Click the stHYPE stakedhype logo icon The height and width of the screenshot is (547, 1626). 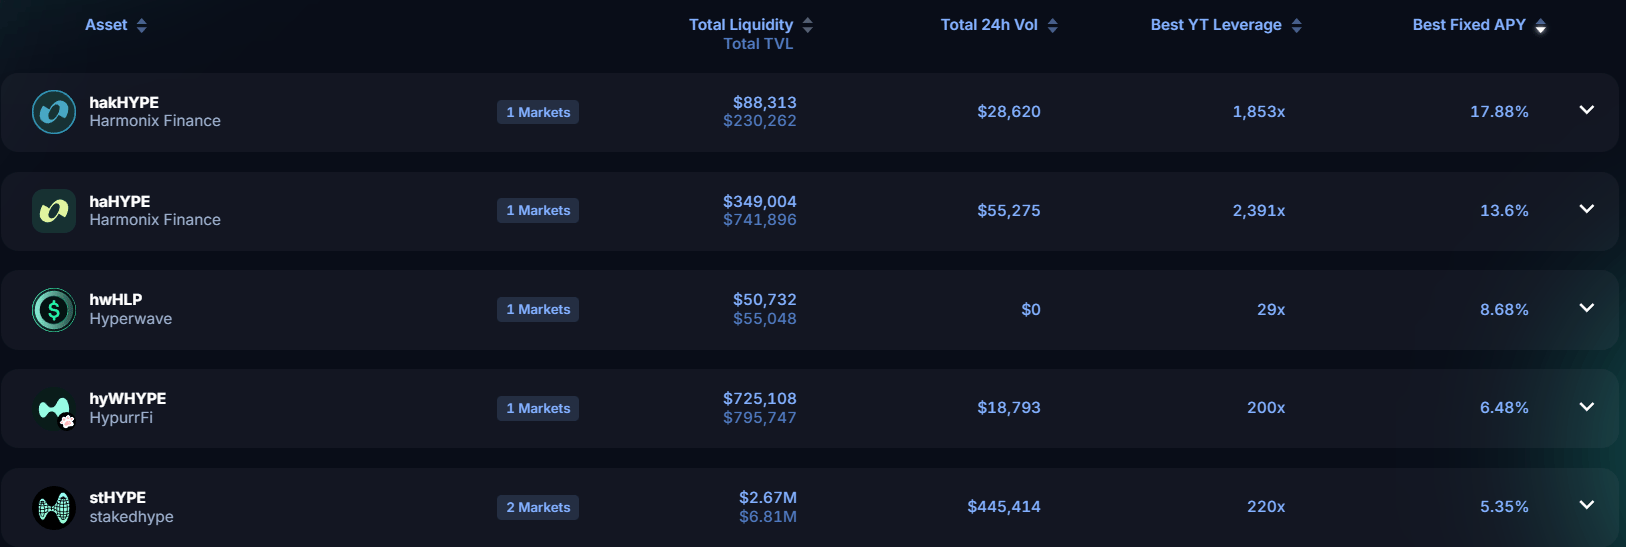tap(54, 508)
